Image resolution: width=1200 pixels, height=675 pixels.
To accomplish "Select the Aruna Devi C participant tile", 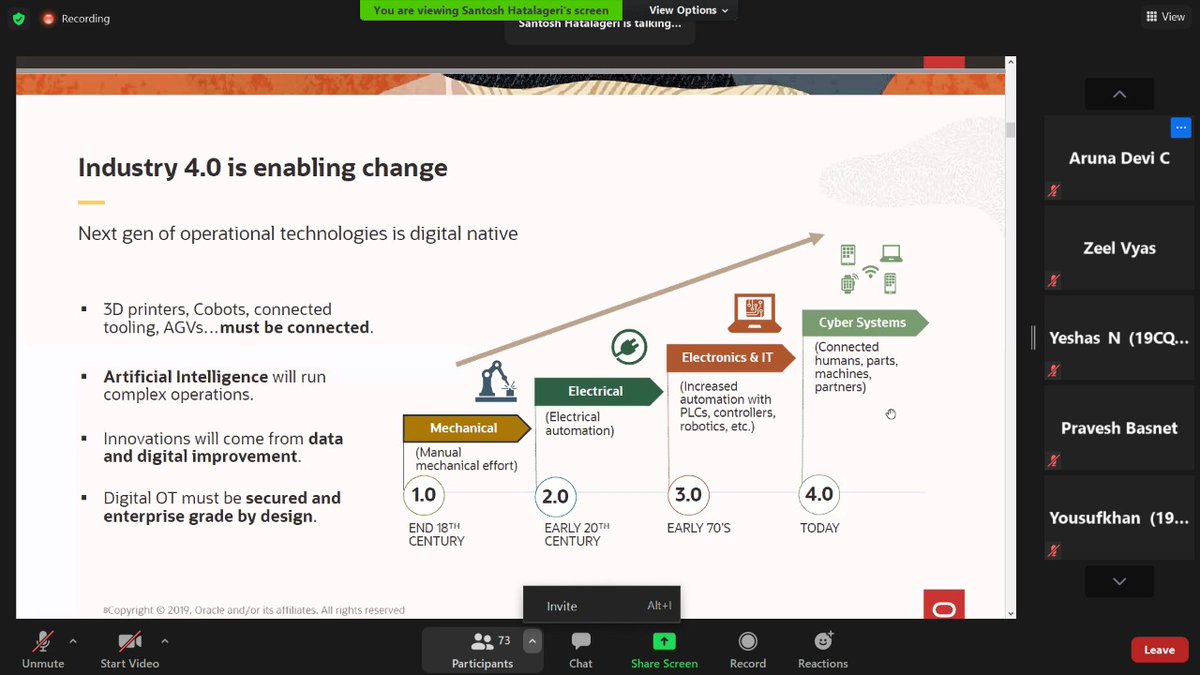I will pos(1119,158).
